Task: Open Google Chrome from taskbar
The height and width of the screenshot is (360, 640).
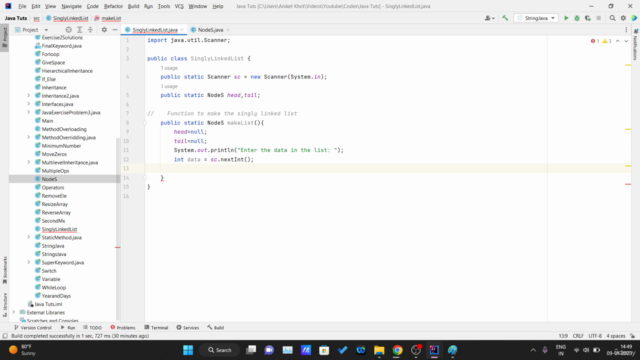Action: click(x=397, y=350)
